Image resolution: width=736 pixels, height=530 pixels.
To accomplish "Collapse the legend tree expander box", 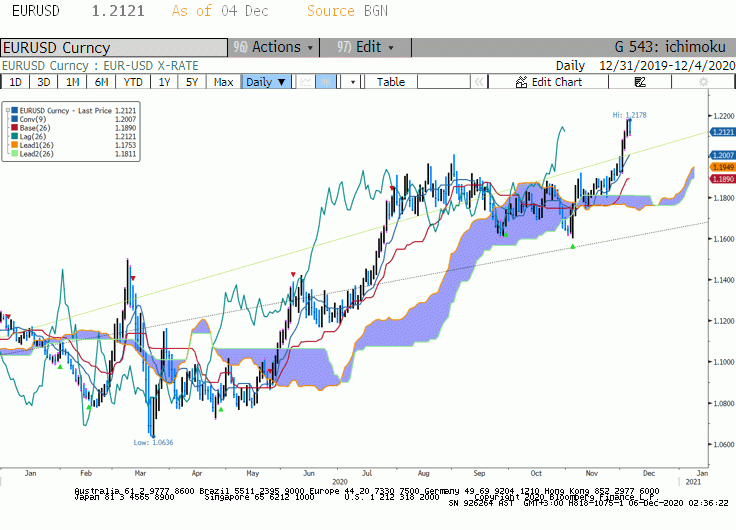I will coord(8,111).
